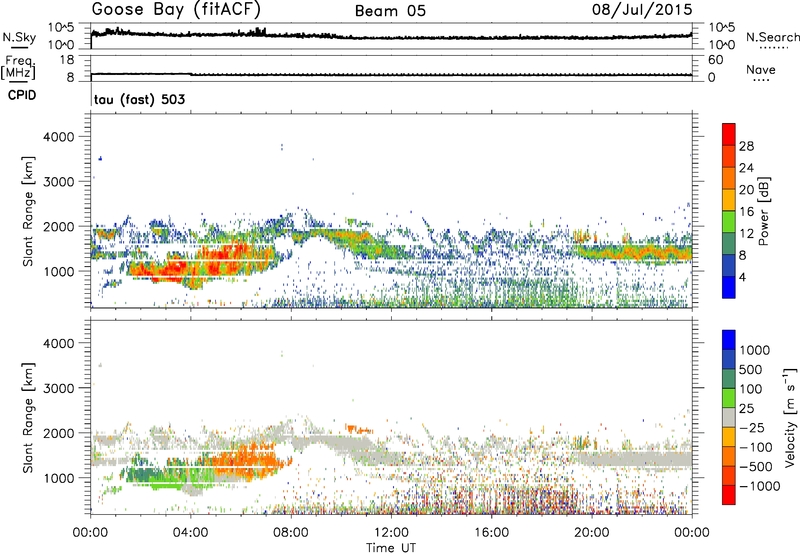Click the 1000 tick on velocity colorbar
This screenshot has height=554, width=800.
(x=754, y=350)
